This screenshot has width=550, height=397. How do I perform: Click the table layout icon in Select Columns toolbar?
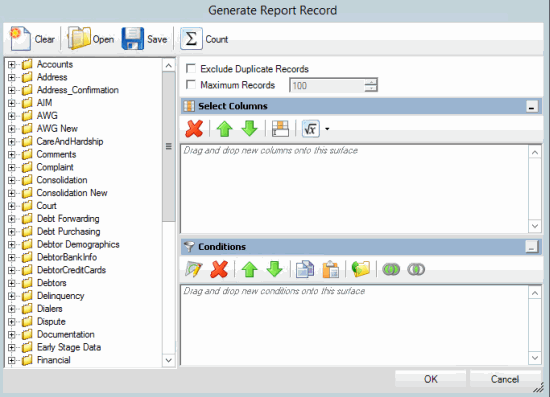pos(280,129)
